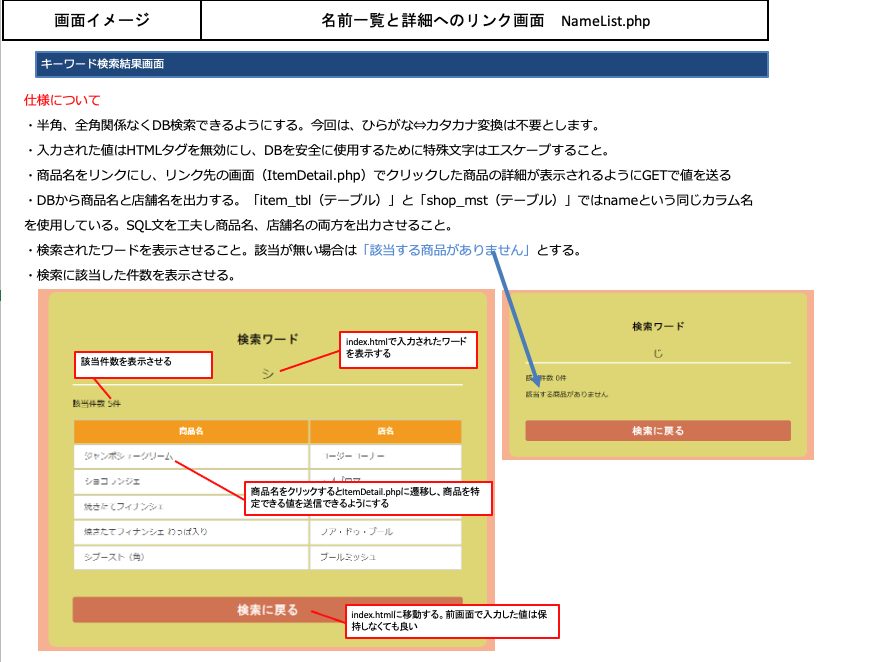Click the 検索に戻る button in right mockup

point(657,431)
